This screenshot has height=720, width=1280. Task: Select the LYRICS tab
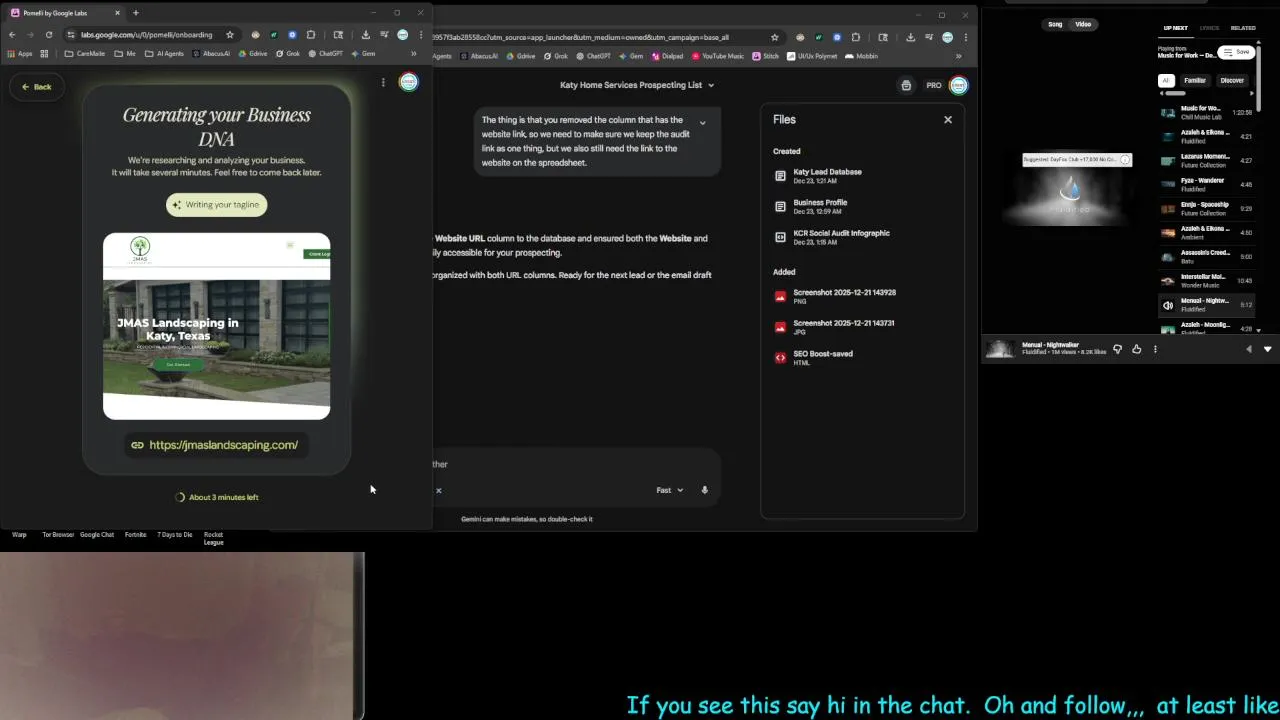[1209, 28]
